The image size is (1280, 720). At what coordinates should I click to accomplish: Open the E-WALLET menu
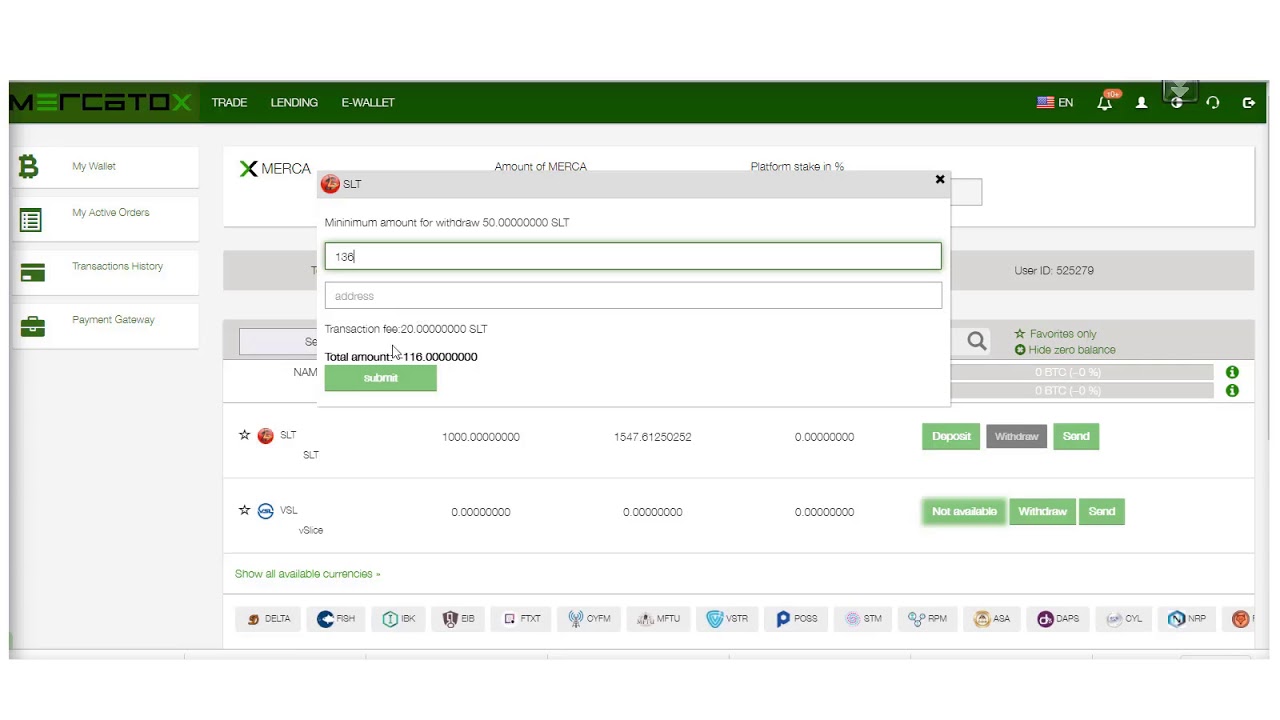(368, 102)
